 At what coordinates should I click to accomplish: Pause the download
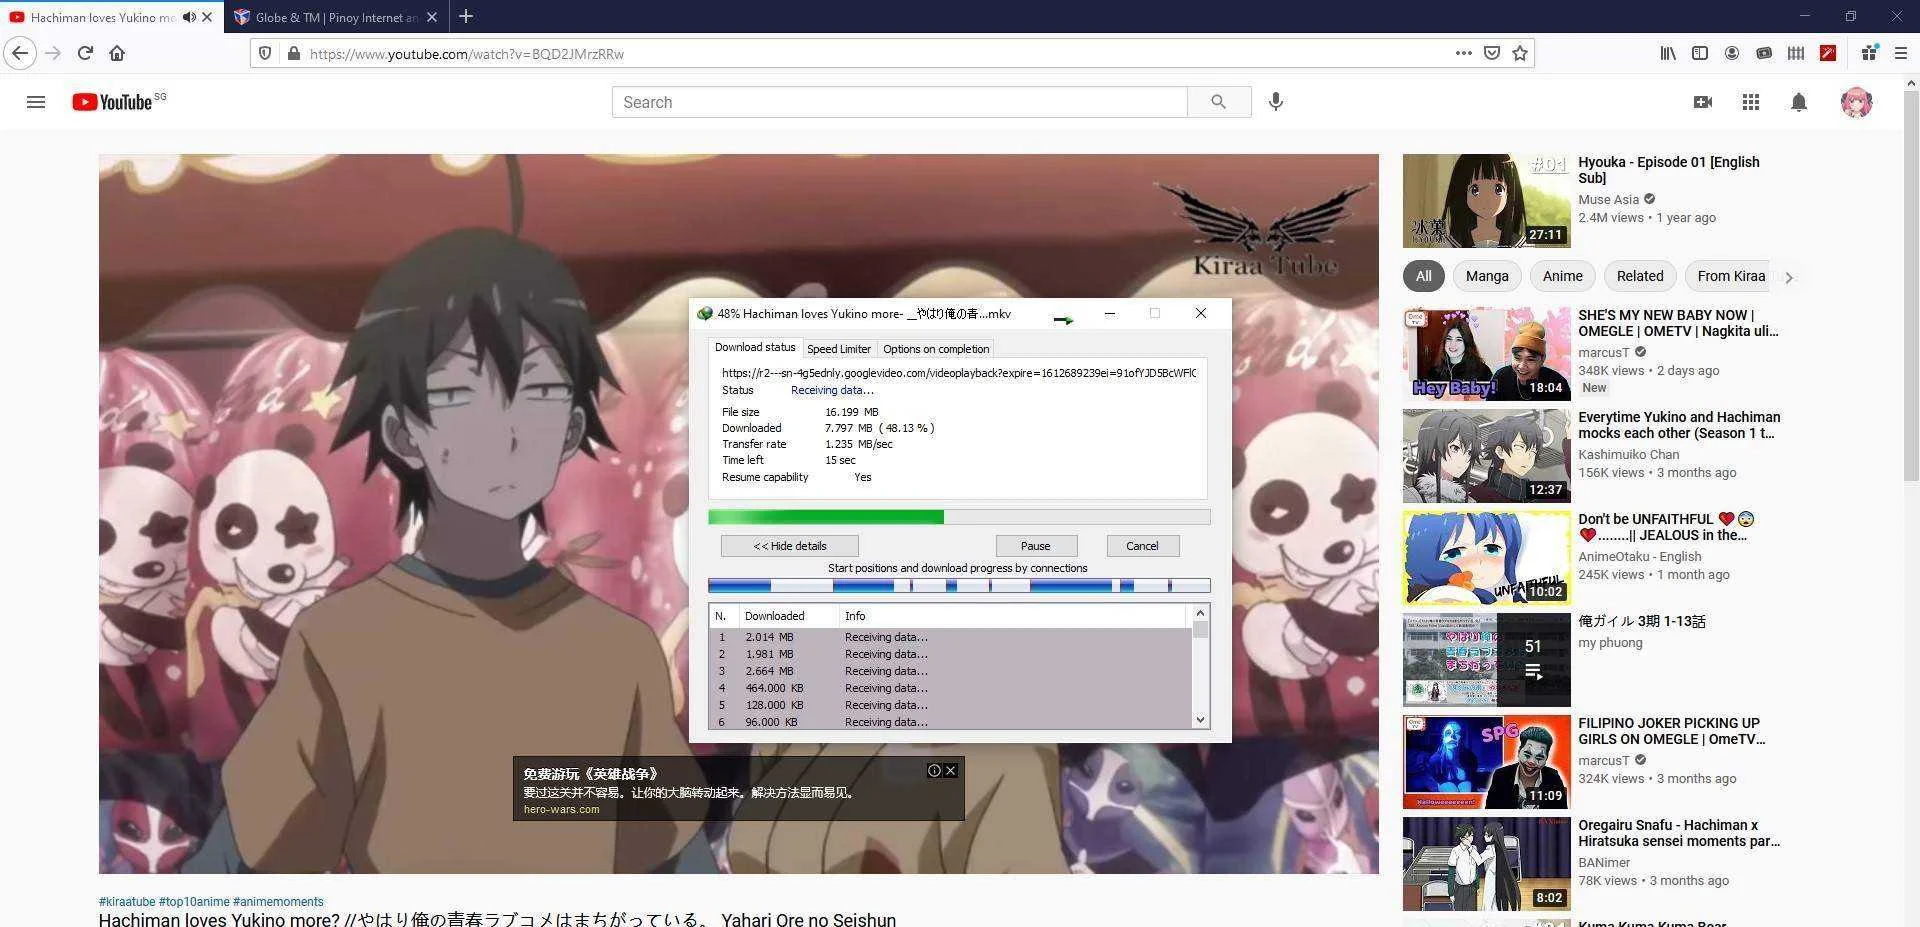(1036, 546)
